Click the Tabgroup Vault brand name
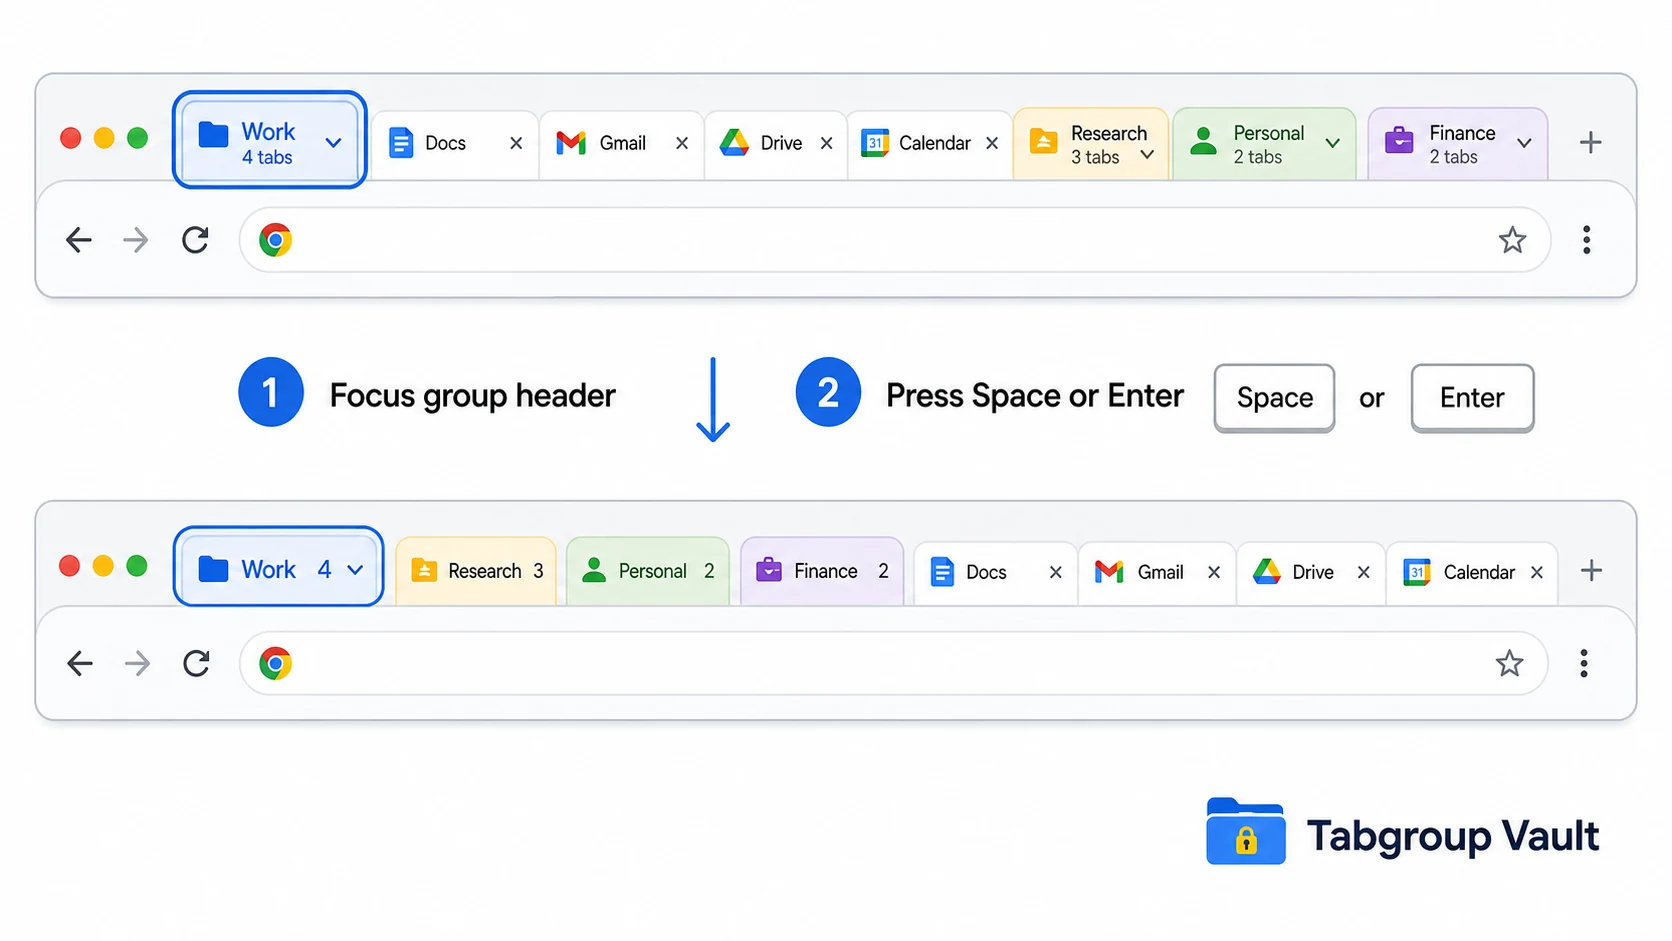1672x941 pixels. 1452,836
